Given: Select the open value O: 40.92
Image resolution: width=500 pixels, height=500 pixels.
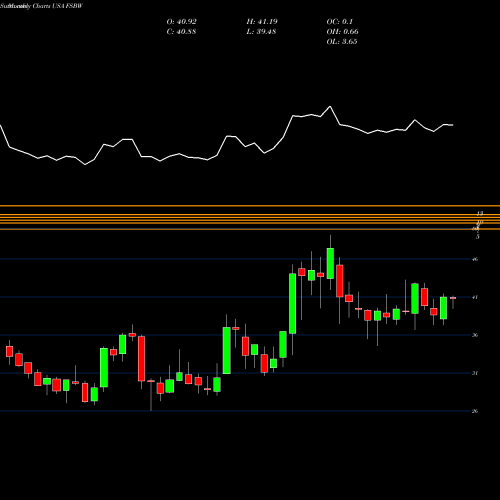Looking at the screenshot, I should tap(182, 22).
